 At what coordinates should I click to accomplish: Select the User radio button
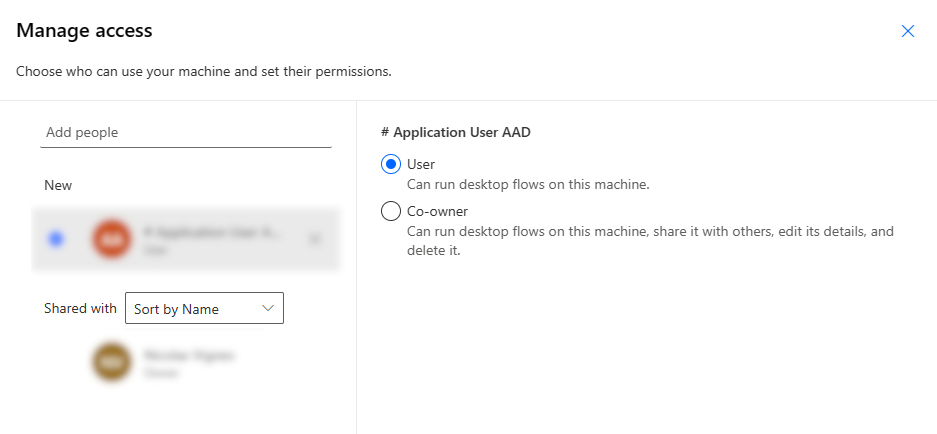click(391, 165)
